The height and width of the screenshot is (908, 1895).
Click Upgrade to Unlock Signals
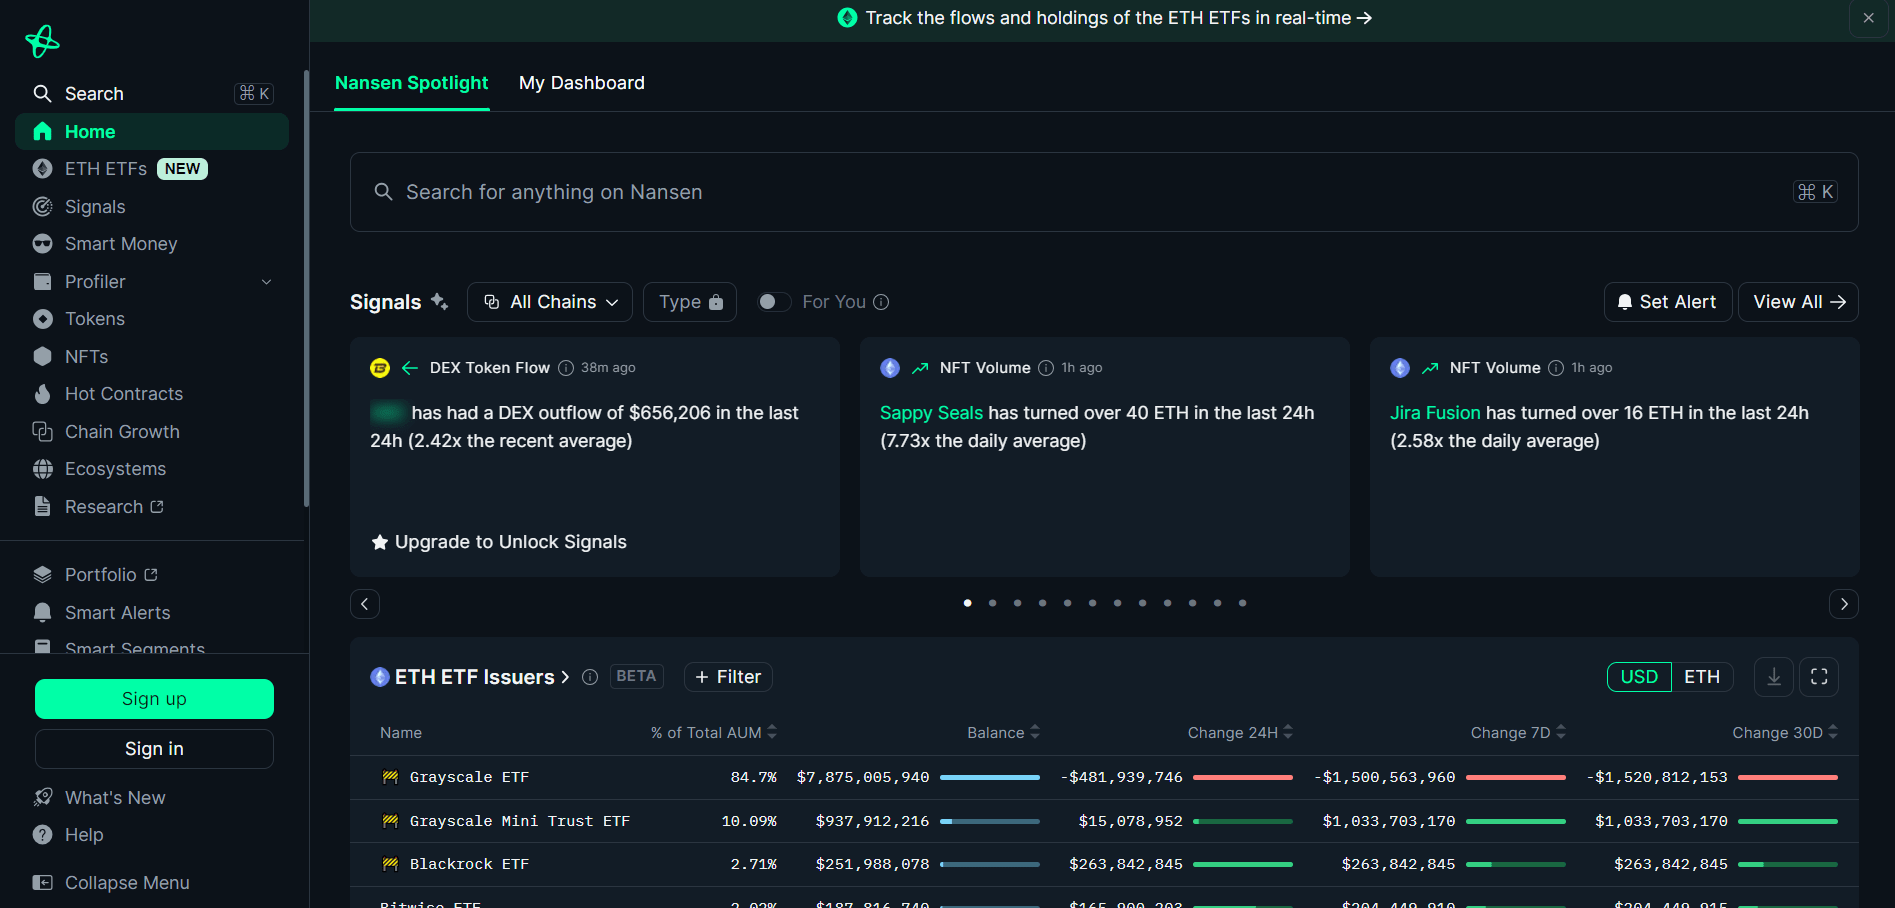(499, 542)
